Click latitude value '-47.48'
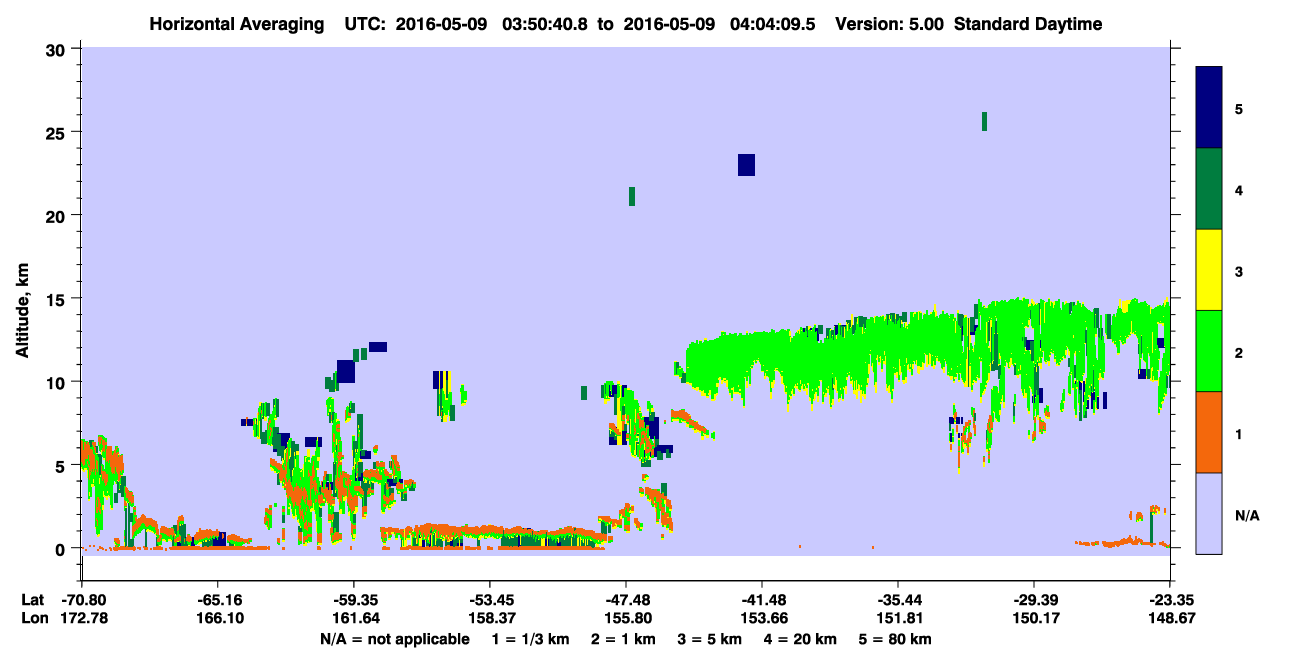 click(x=626, y=600)
